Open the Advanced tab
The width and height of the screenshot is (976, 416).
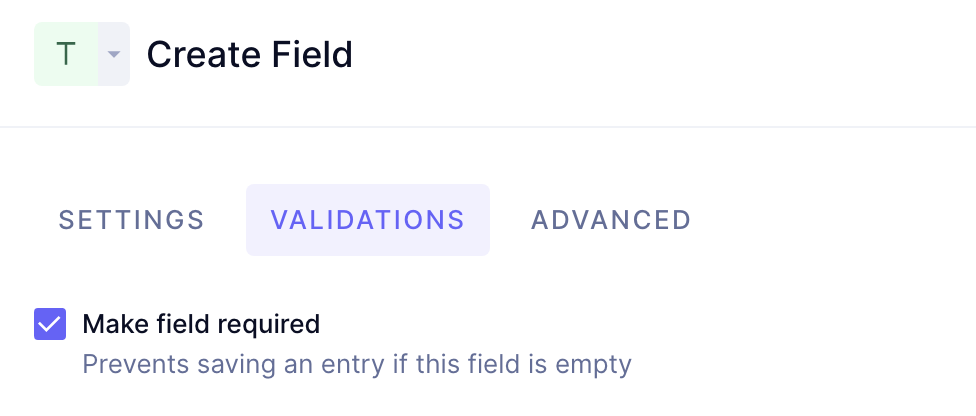[611, 220]
